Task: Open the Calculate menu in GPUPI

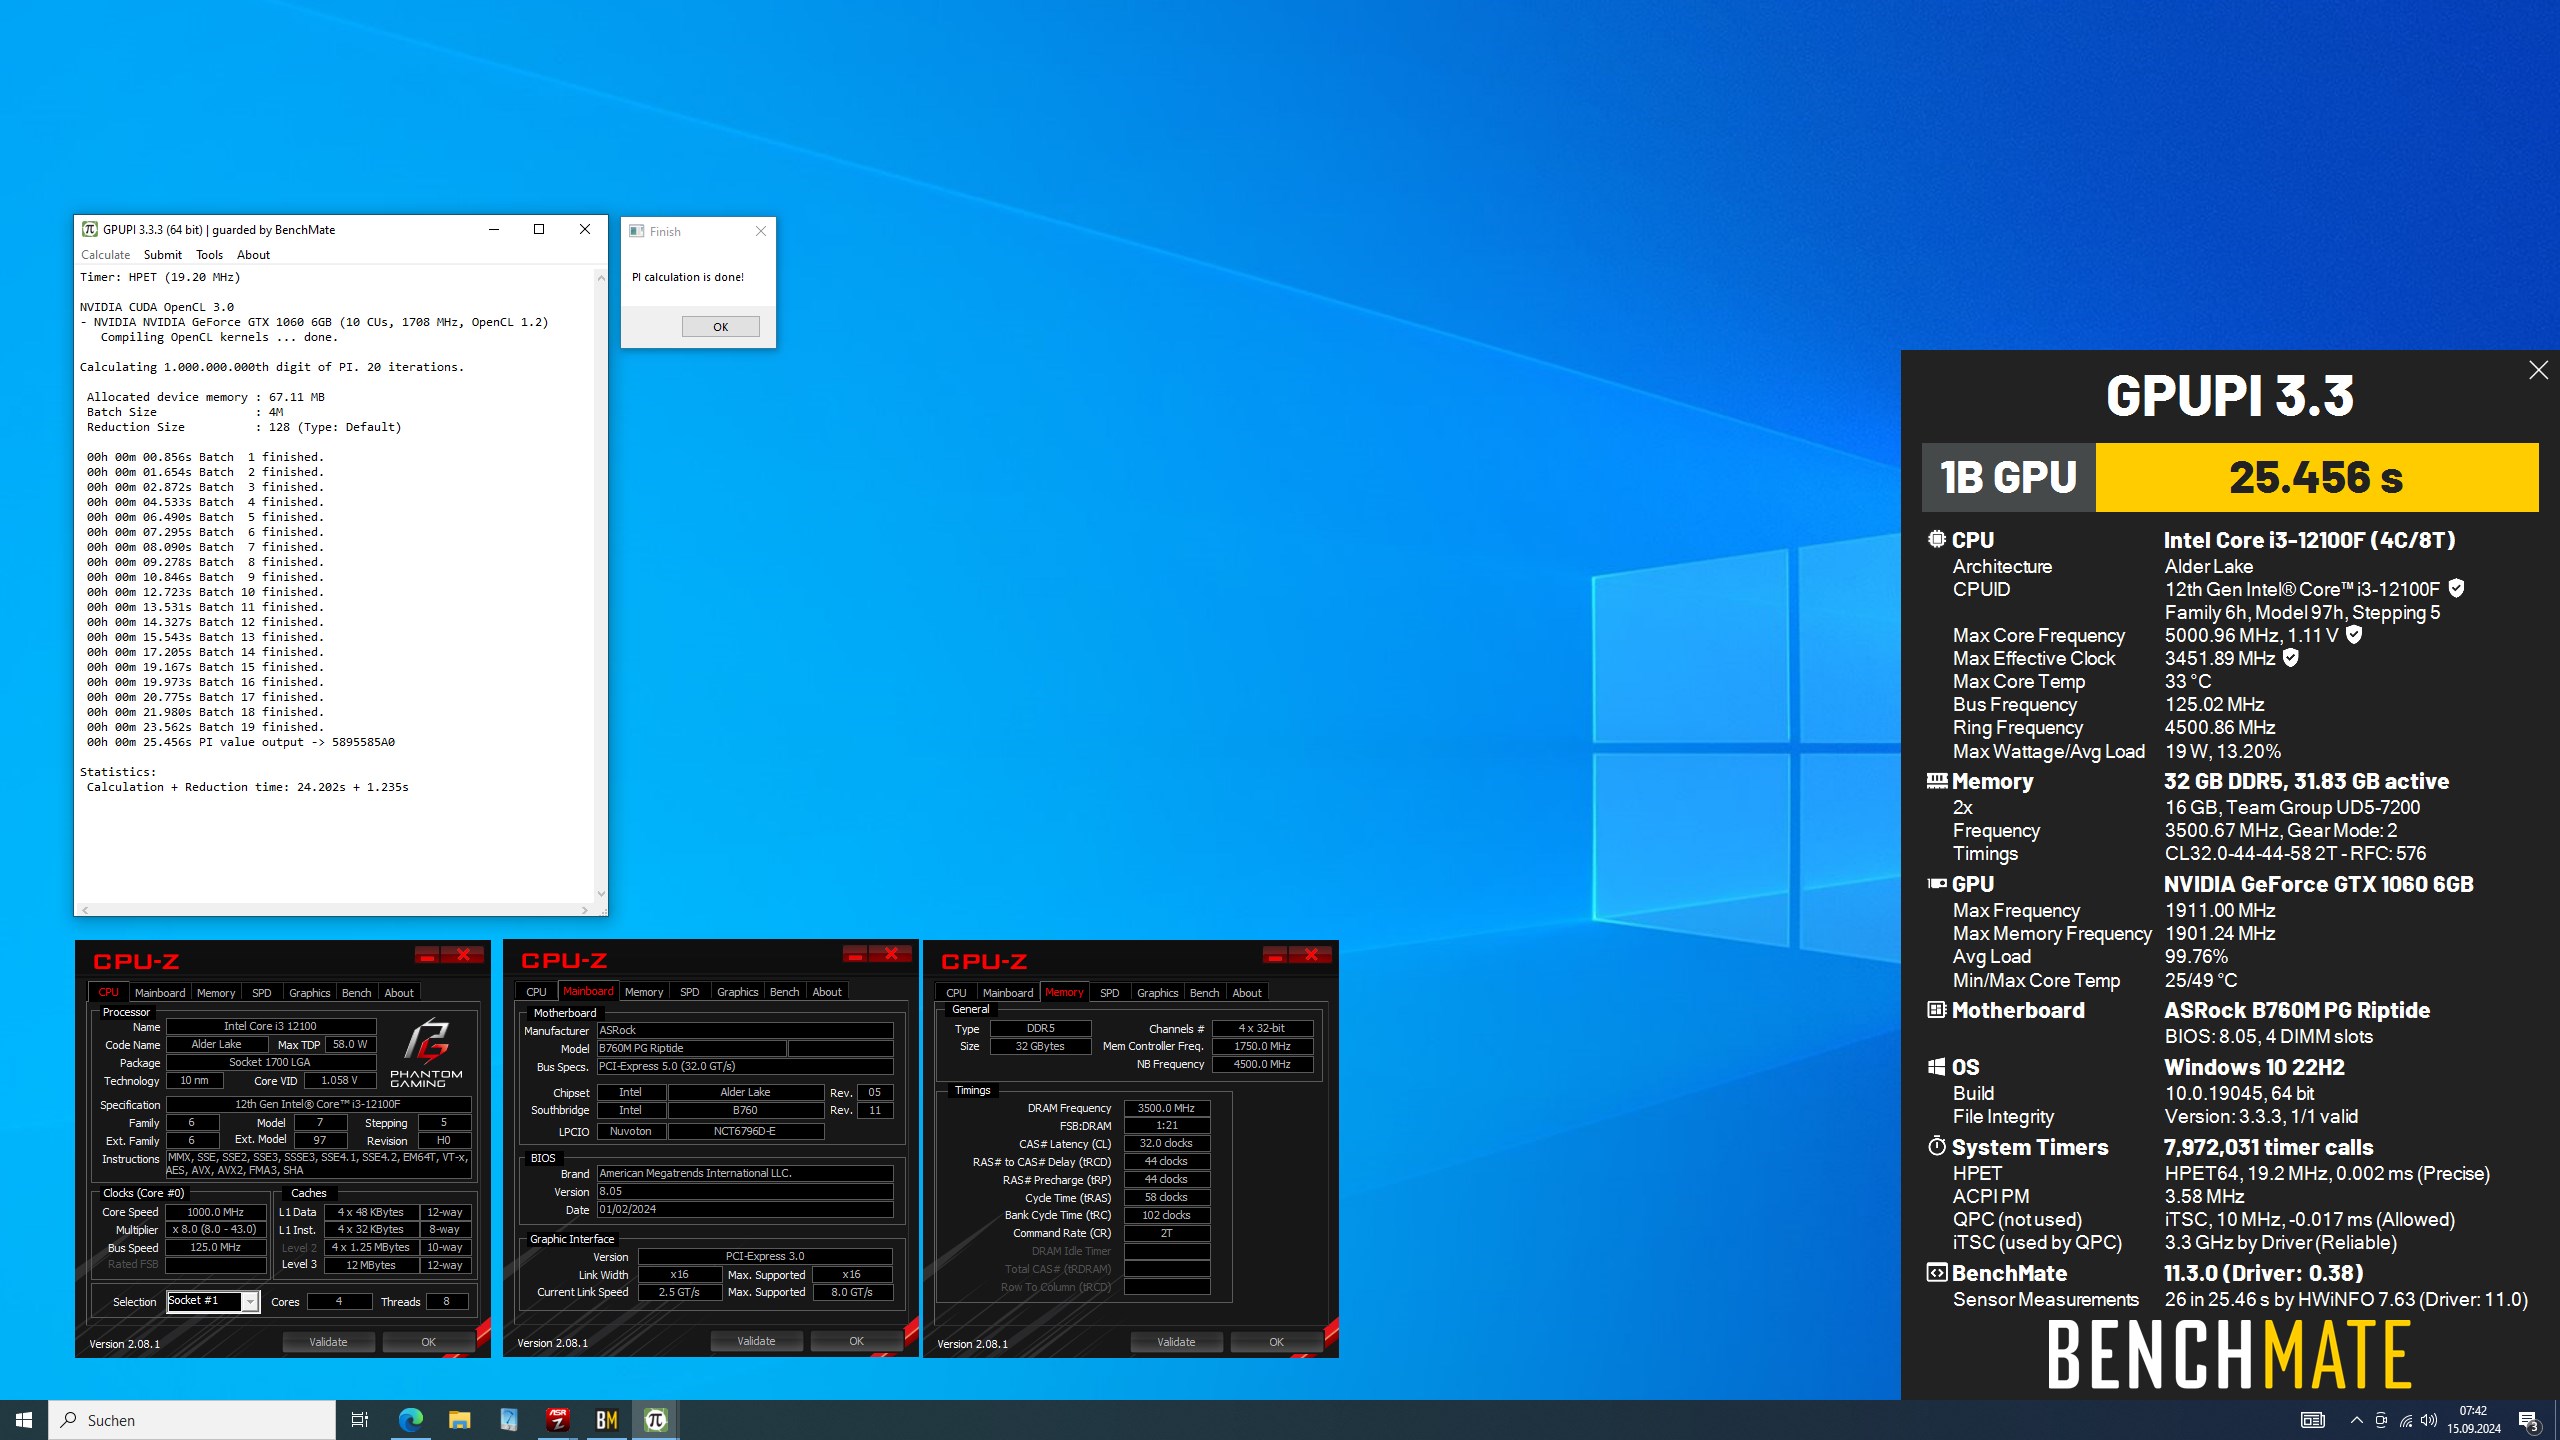Action: (105, 255)
